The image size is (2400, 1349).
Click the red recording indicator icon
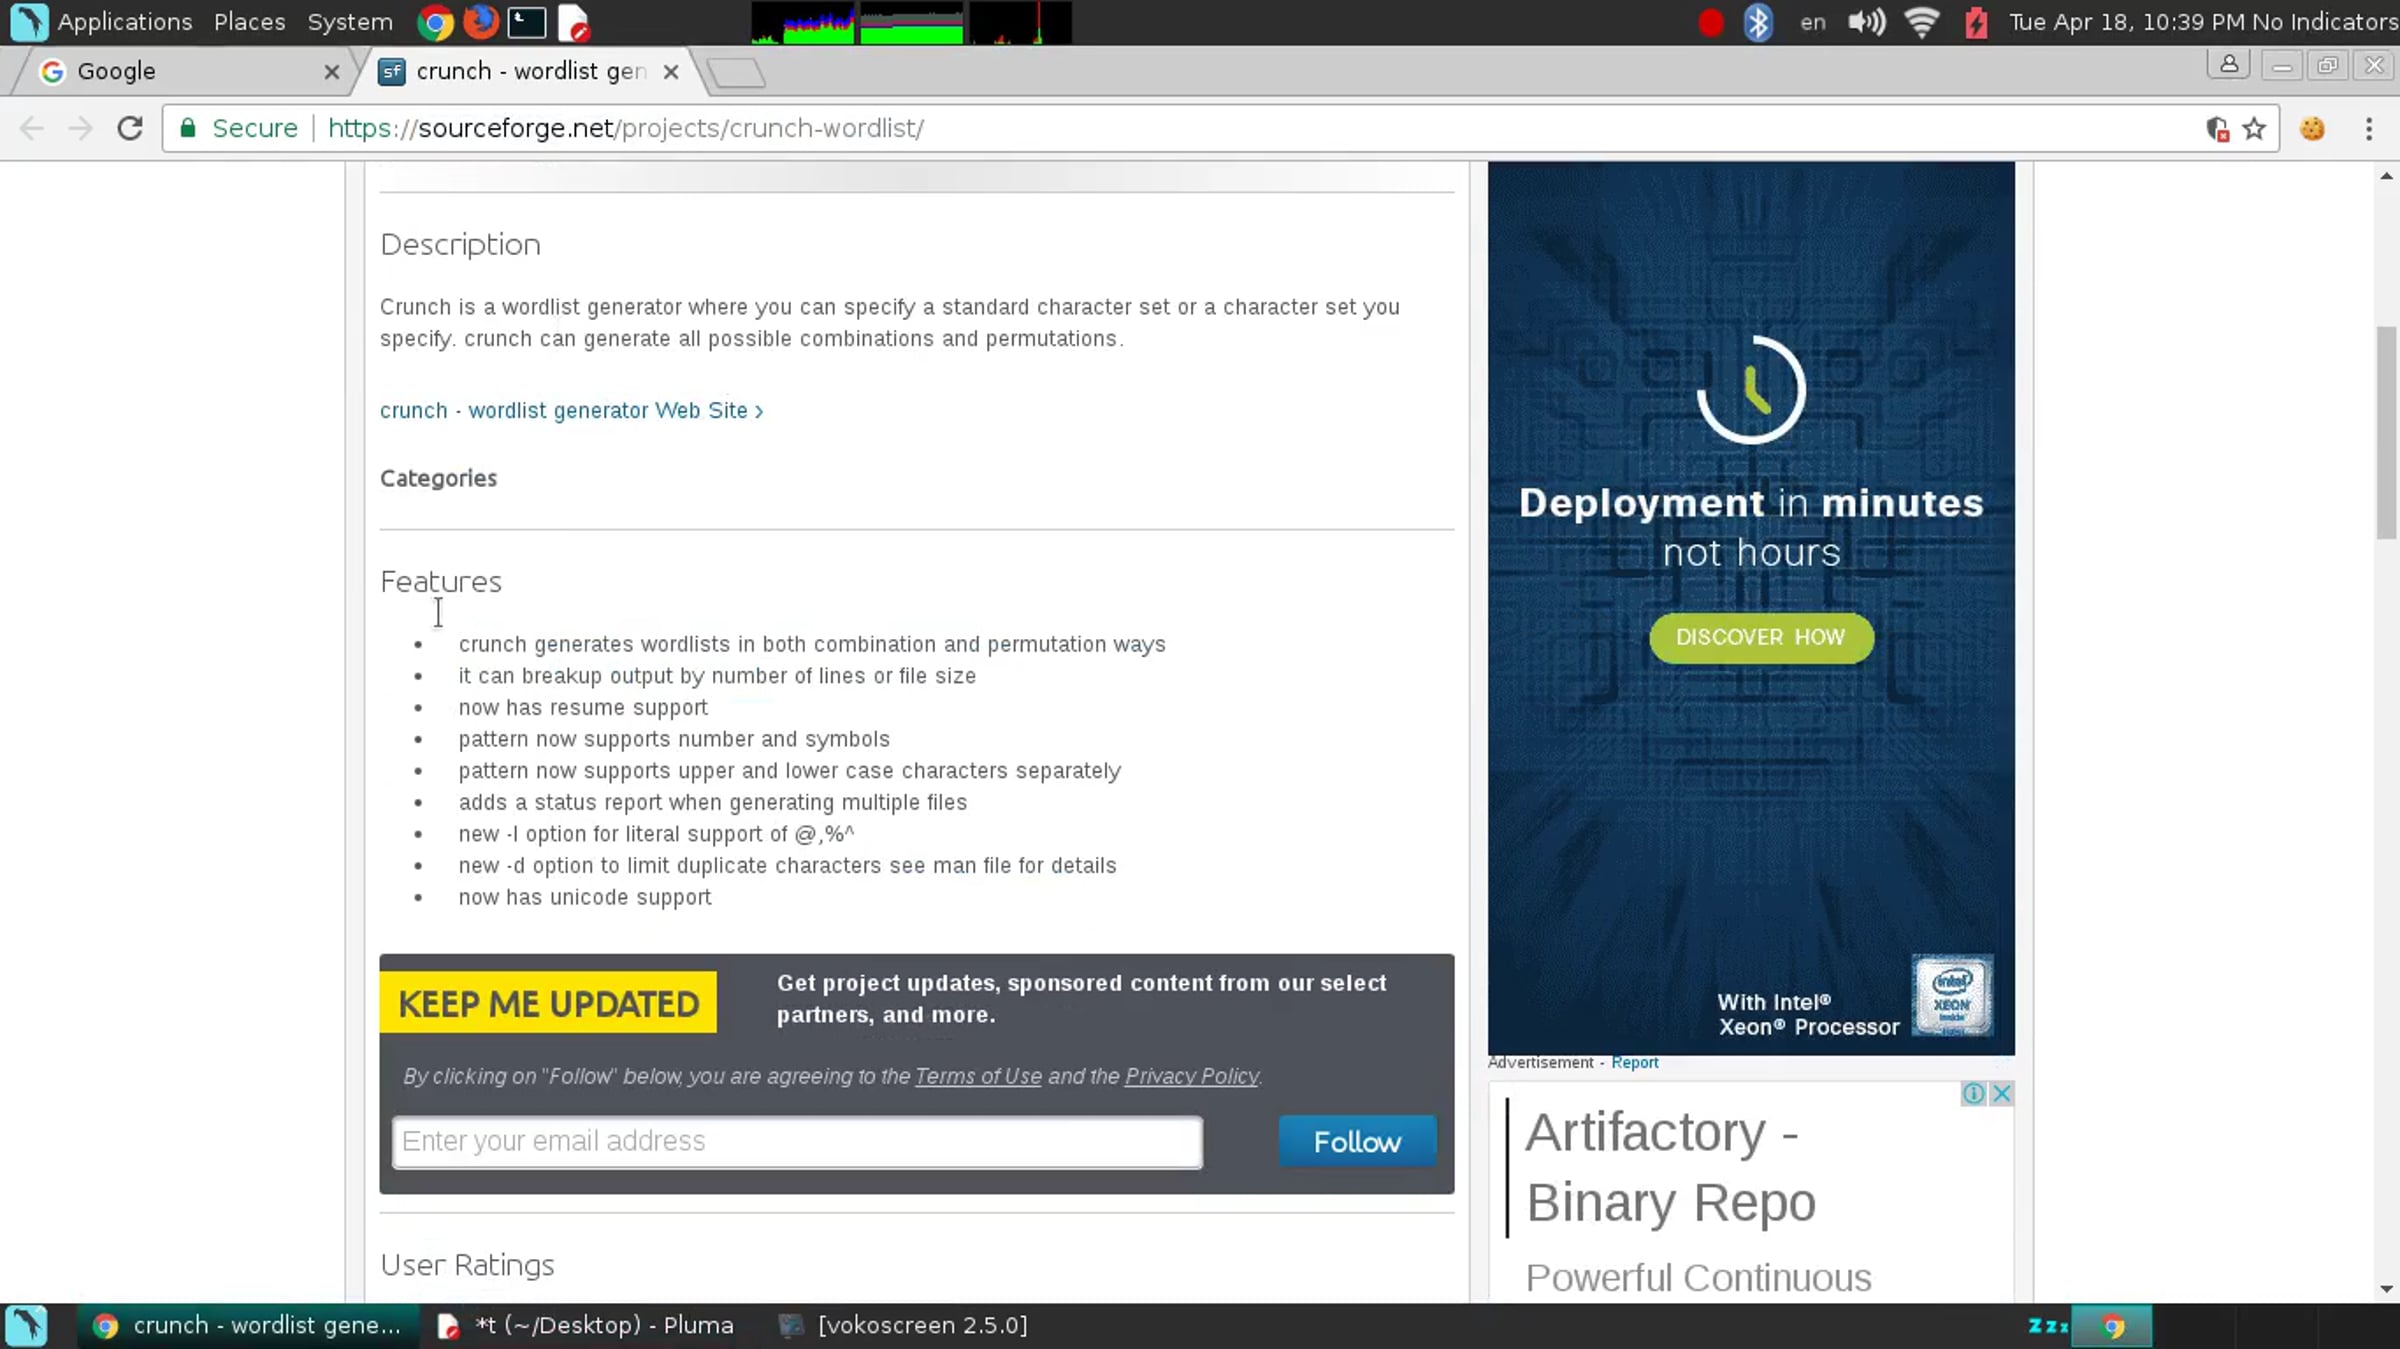(x=1710, y=22)
